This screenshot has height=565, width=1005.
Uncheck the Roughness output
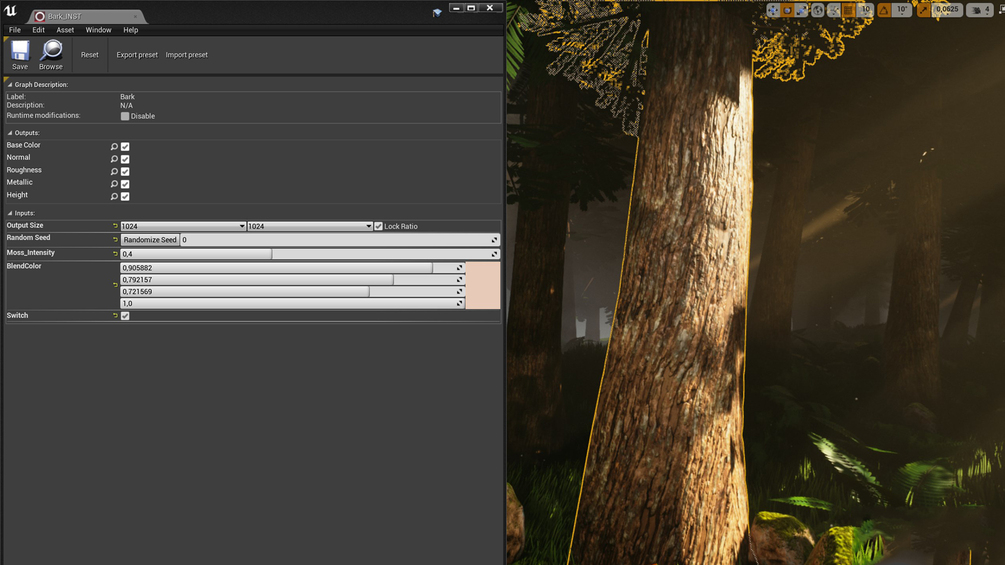[125, 172]
